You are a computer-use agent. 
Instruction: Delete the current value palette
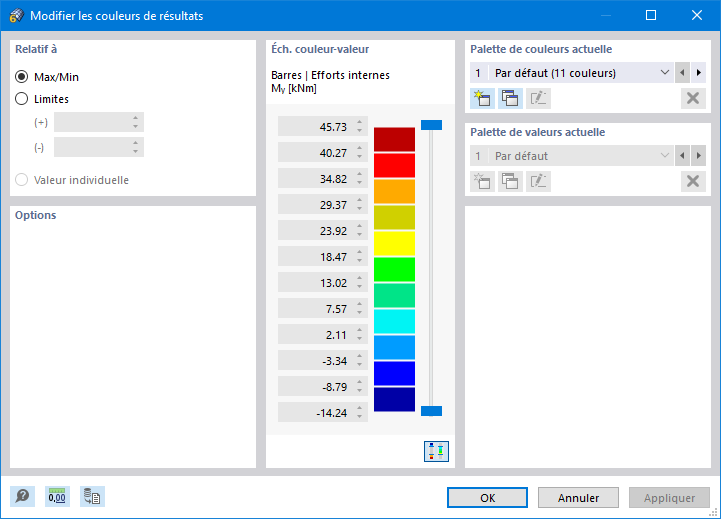pos(693,181)
